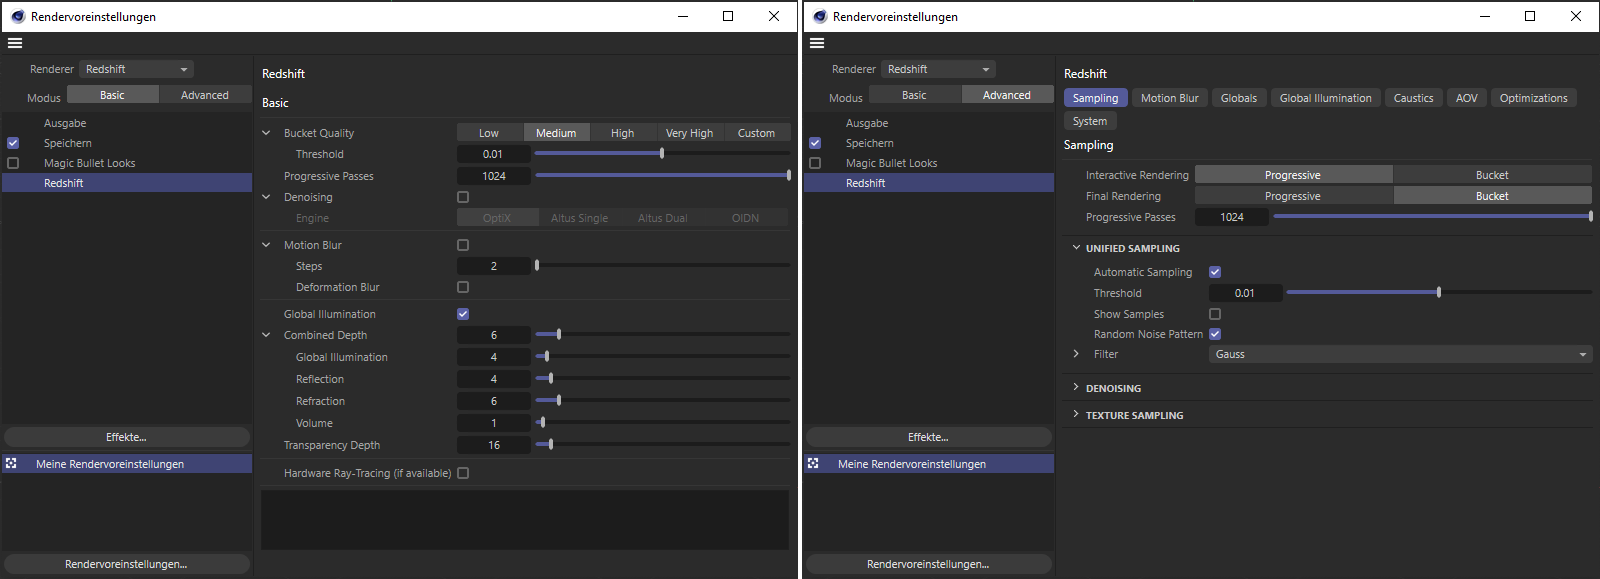Open hamburger menu in Basic-mode render settings window
Image resolution: width=1600 pixels, height=579 pixels.
15,43
